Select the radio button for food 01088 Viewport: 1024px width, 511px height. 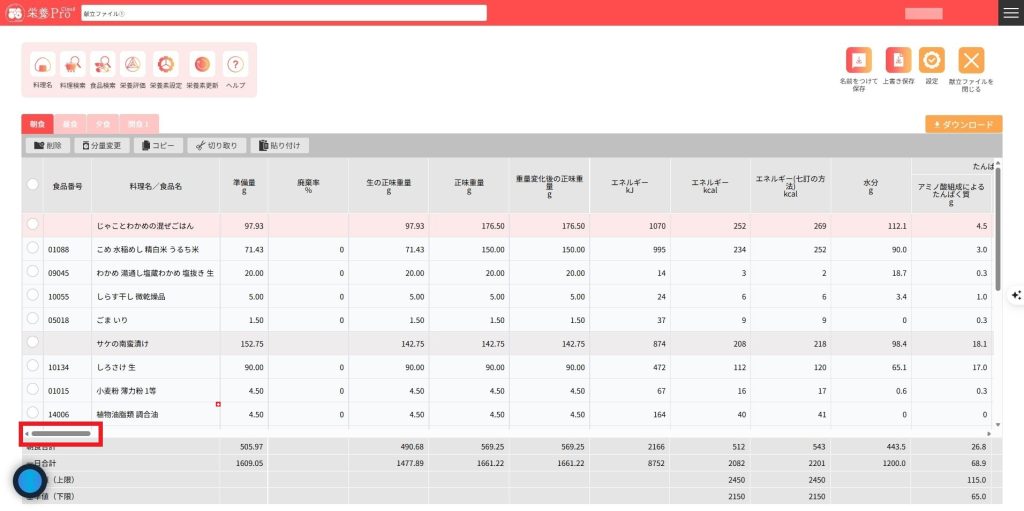point(33,248)
